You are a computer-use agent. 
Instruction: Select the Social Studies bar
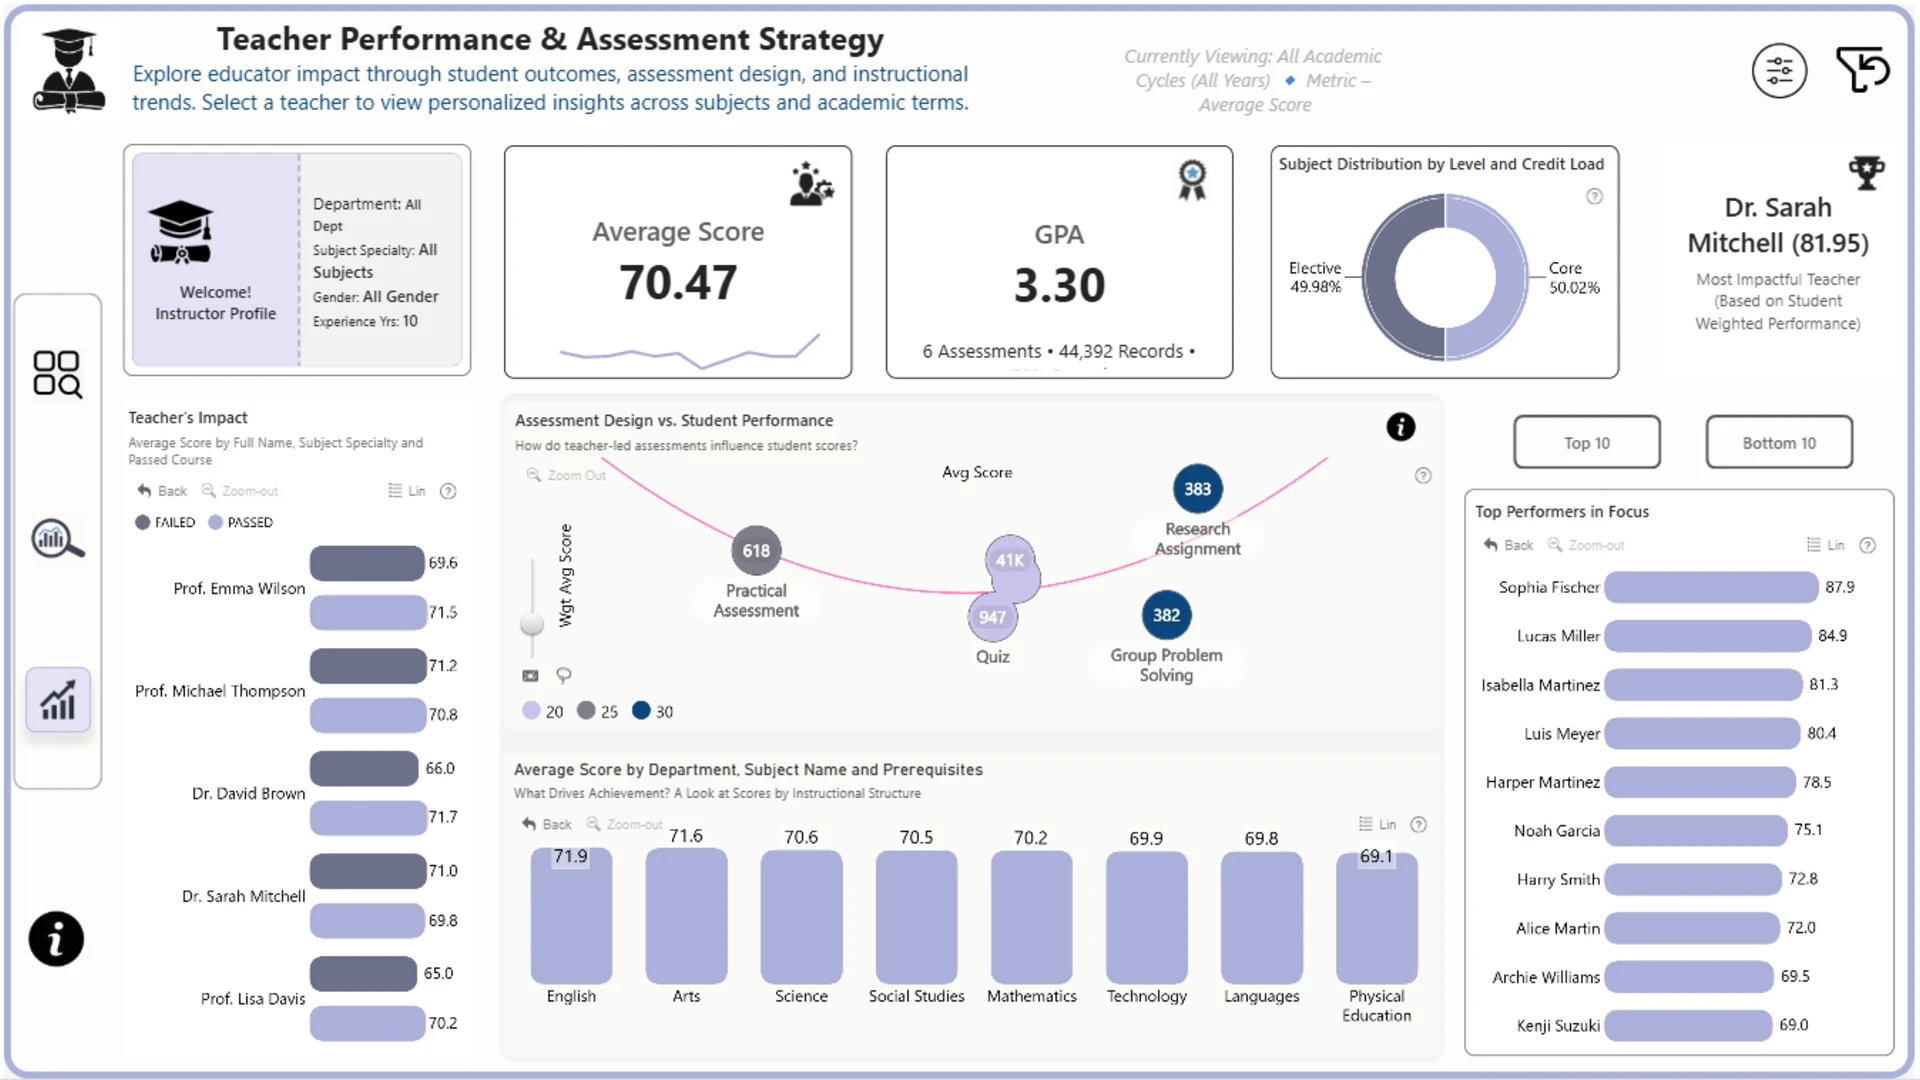point(916,917)
